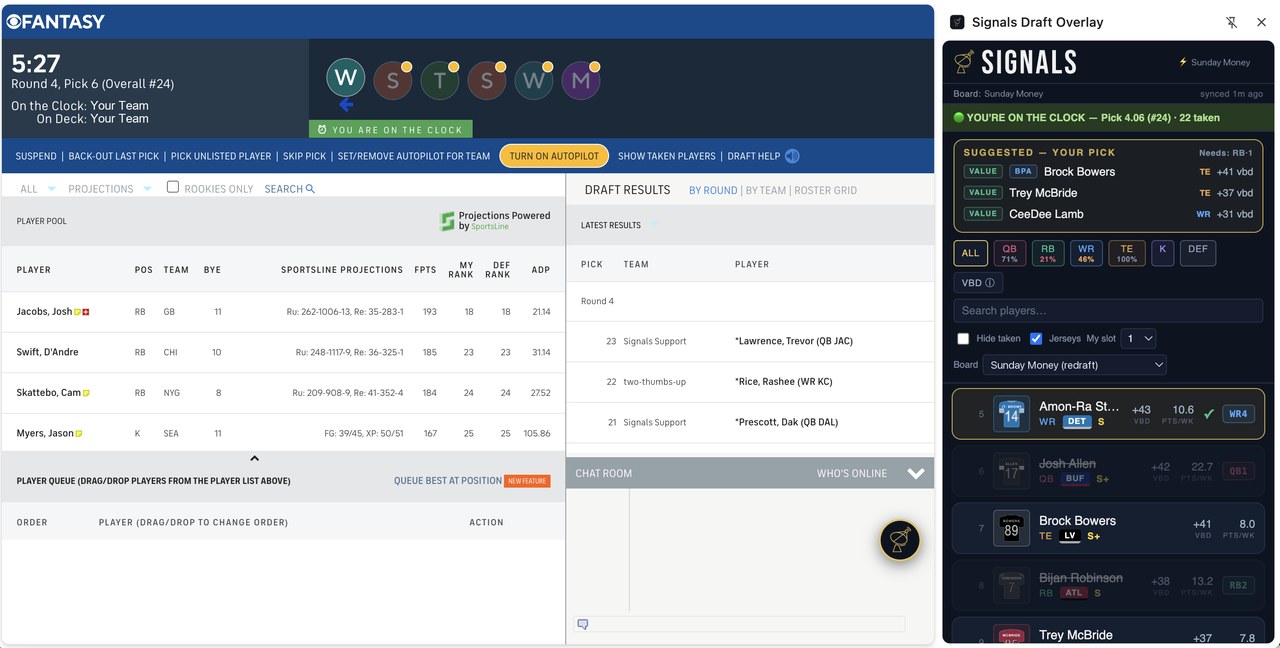Click the W team circle on the clock
The image size is (1280, 648).
346,78
